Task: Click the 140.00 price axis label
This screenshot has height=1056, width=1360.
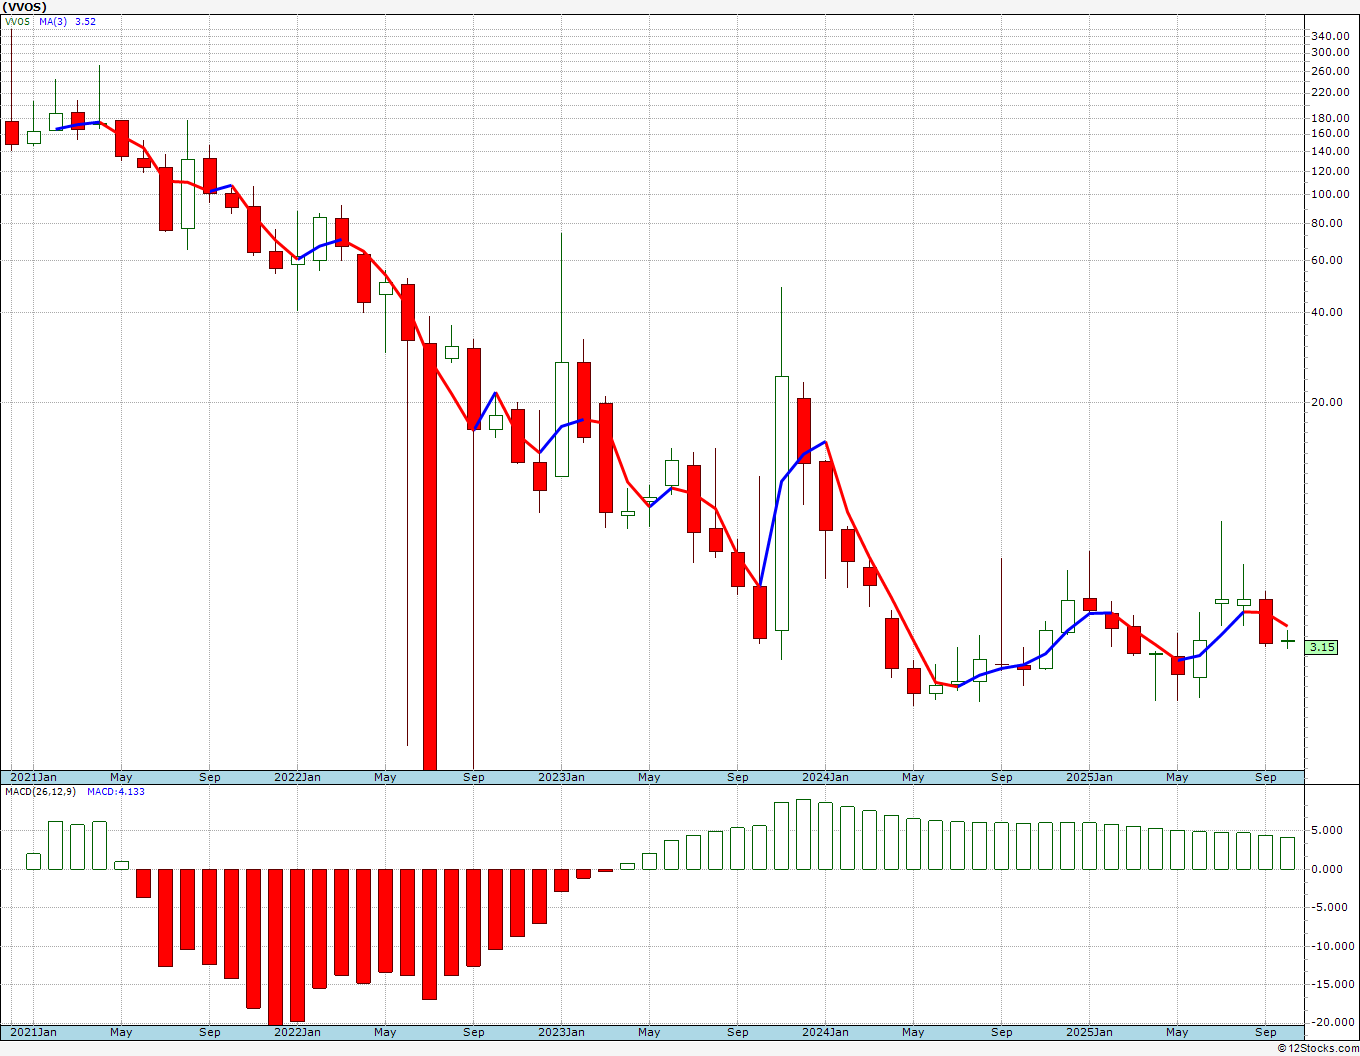Action: click(x=1331, y=151)
